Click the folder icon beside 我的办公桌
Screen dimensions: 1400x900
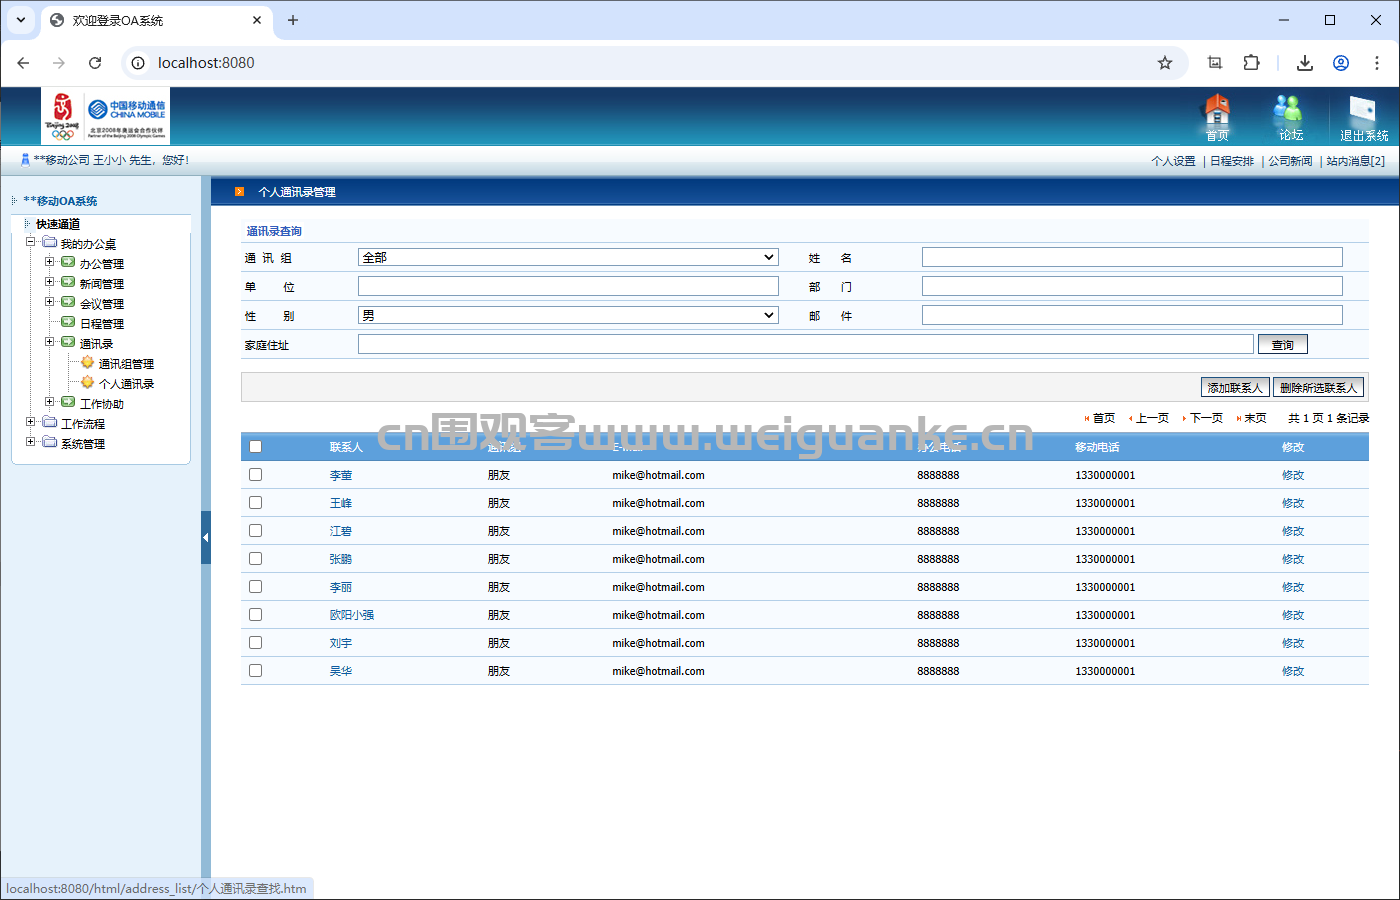pyautogui.click(x=50, y=242)
